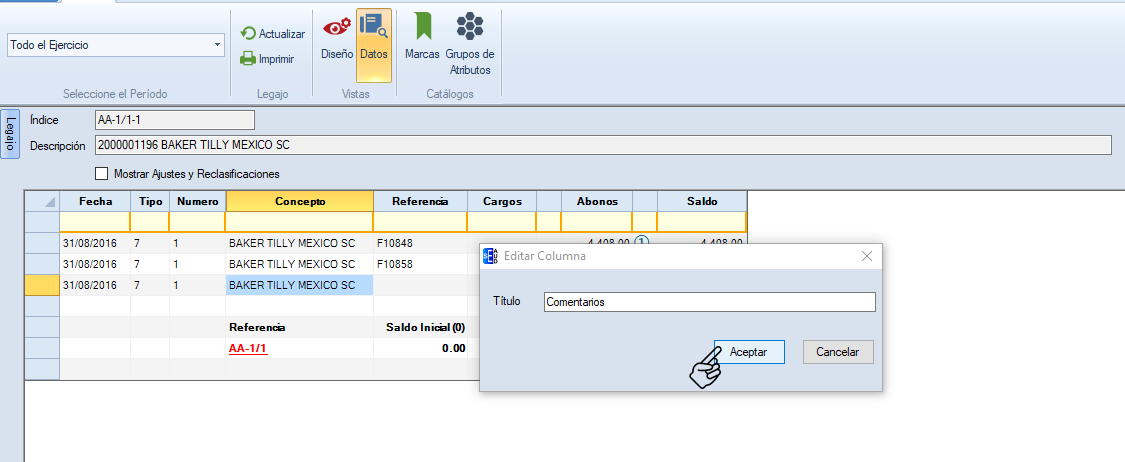Click the Imprimir printer icon

[249, 59]
